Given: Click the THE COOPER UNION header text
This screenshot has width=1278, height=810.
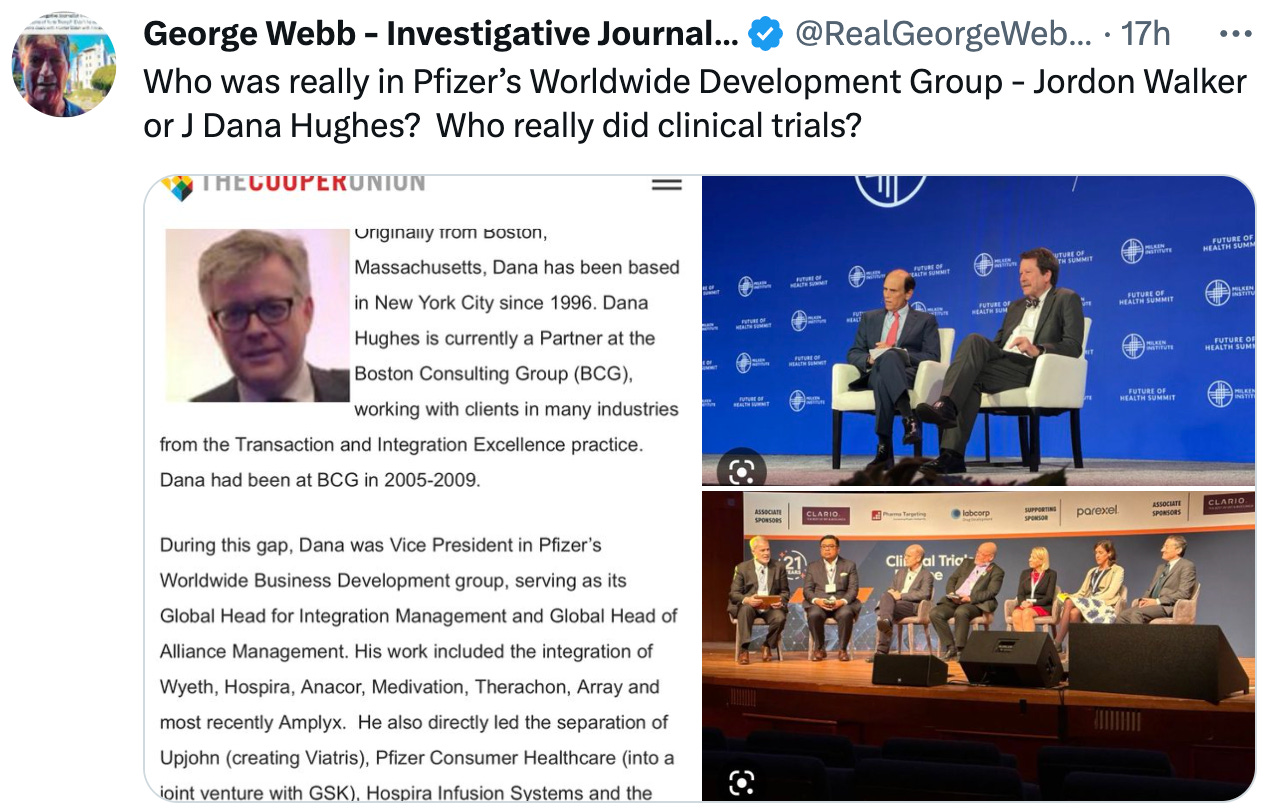Looking at the screenshot, I should pos(313,183).
